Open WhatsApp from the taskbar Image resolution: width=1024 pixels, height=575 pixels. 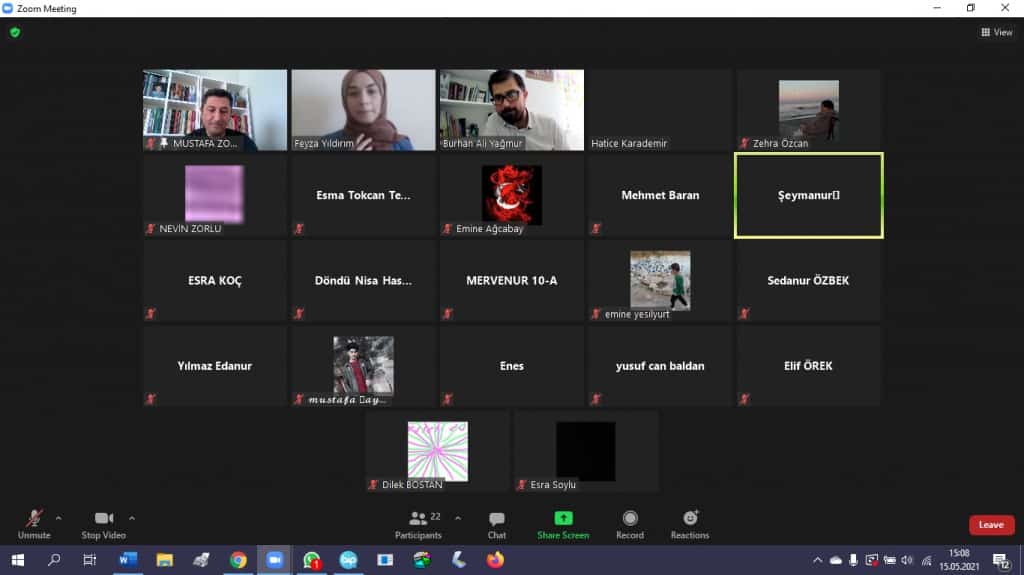click(x=312, y=560)
